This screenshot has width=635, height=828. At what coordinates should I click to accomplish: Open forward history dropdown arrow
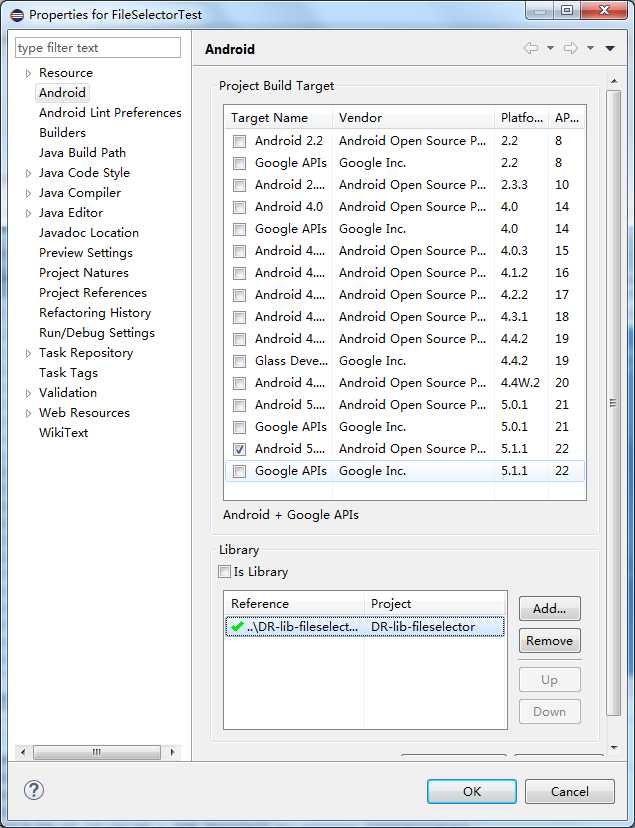coord(591,49)
